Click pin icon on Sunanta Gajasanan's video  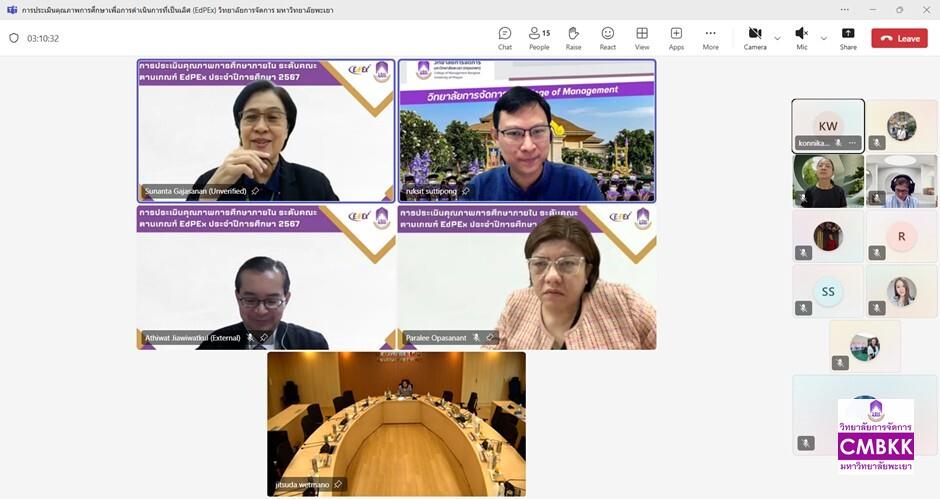(x=256, y=191)
